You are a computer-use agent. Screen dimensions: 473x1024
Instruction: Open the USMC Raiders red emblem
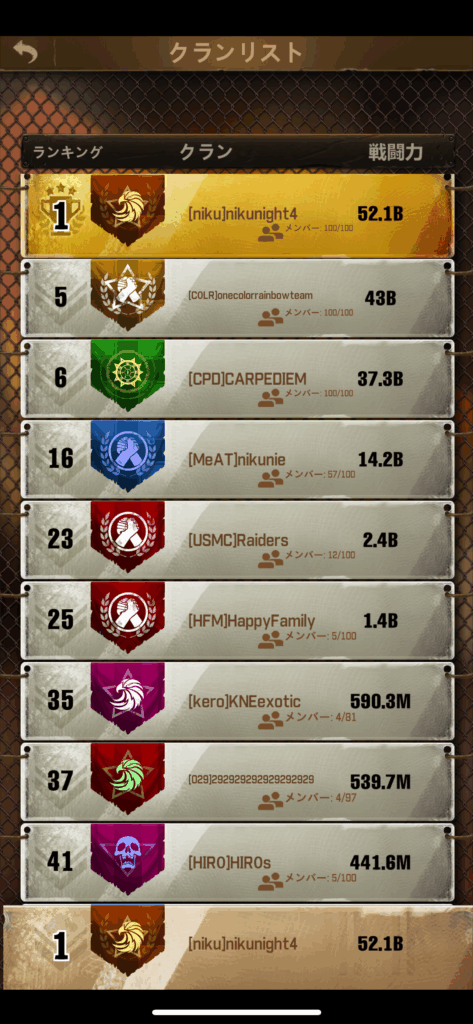tap(127, 536)
